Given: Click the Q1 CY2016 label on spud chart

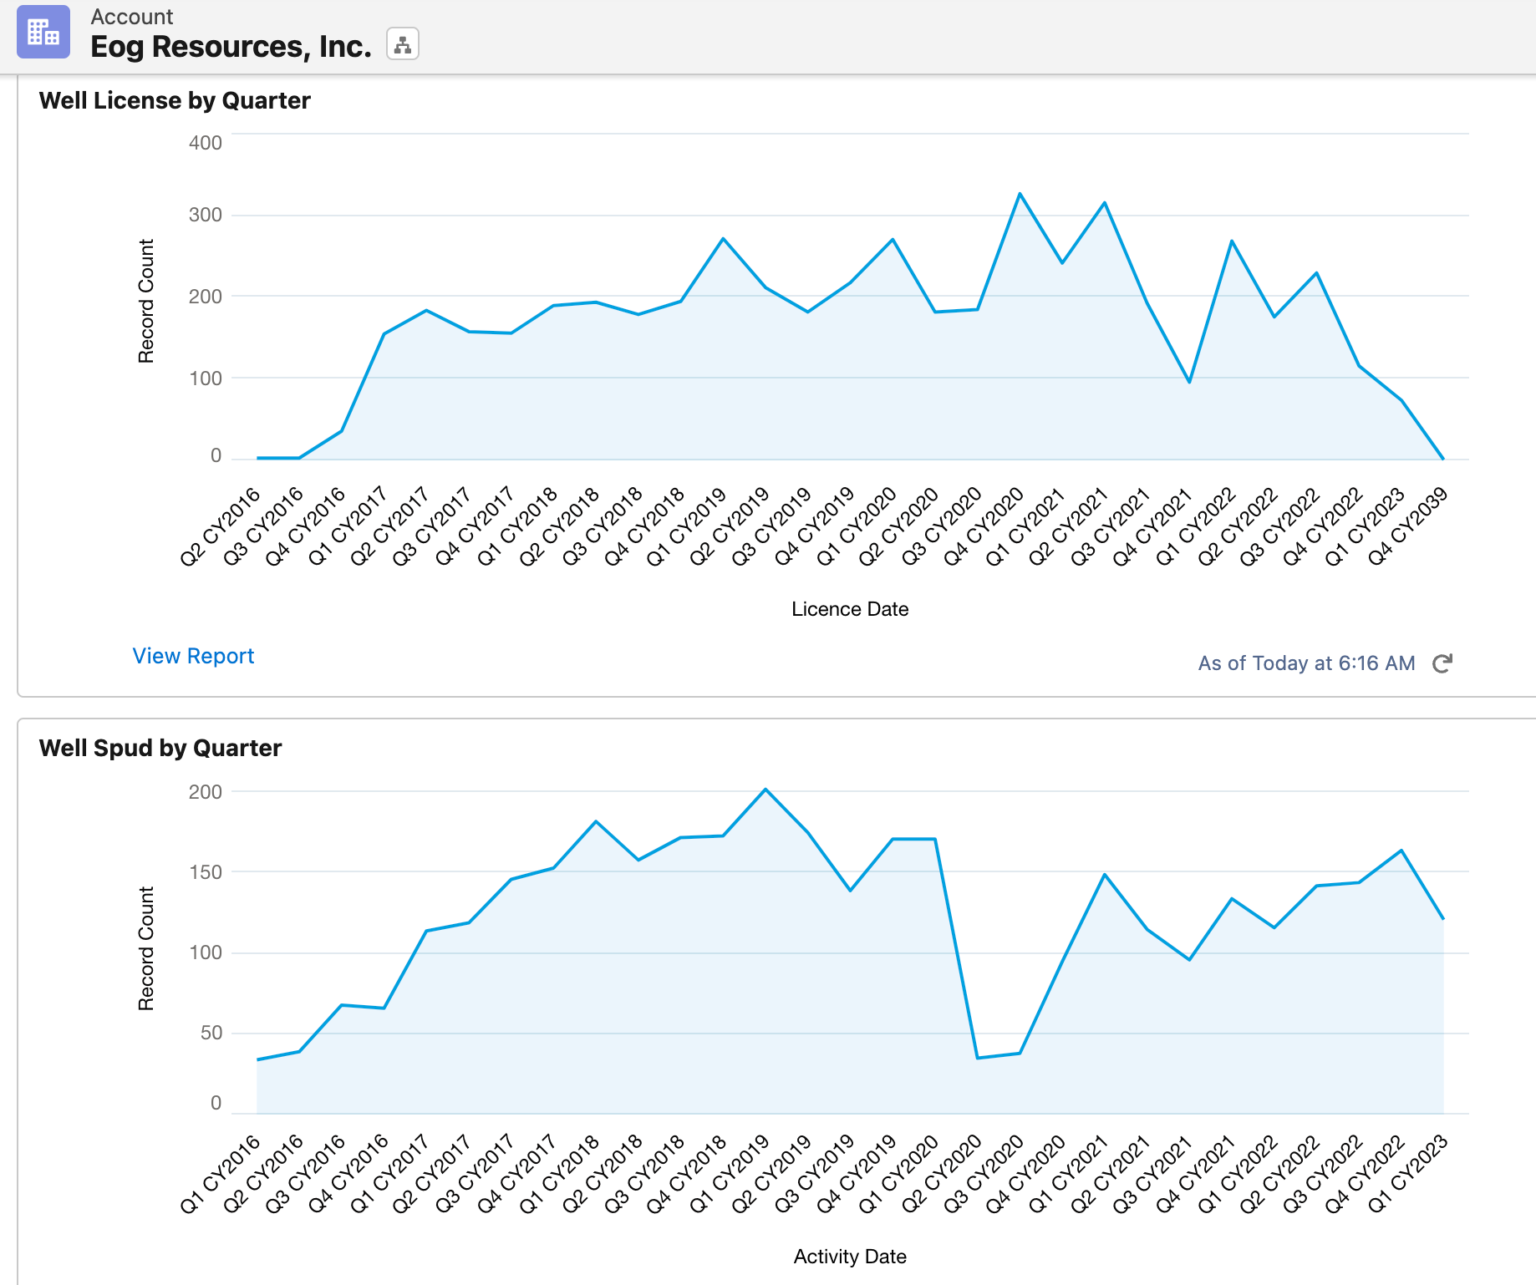Looking at the screenshot, I should pyautogui.click(x=221, y=1174).
